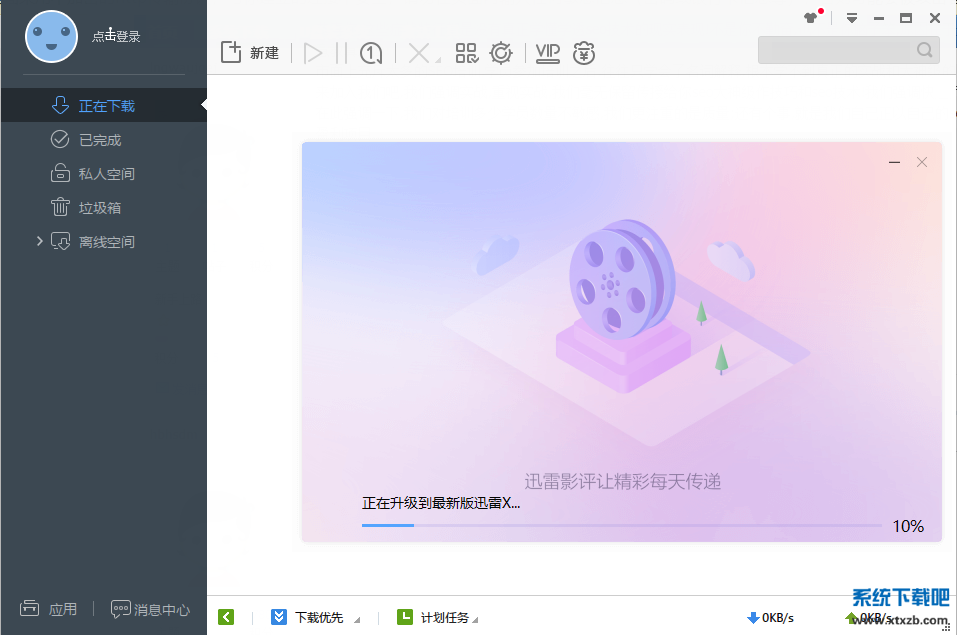This screenshot has width=957, height=635.
Task: Pause the download using the pause icon
Action: (341, 53)
